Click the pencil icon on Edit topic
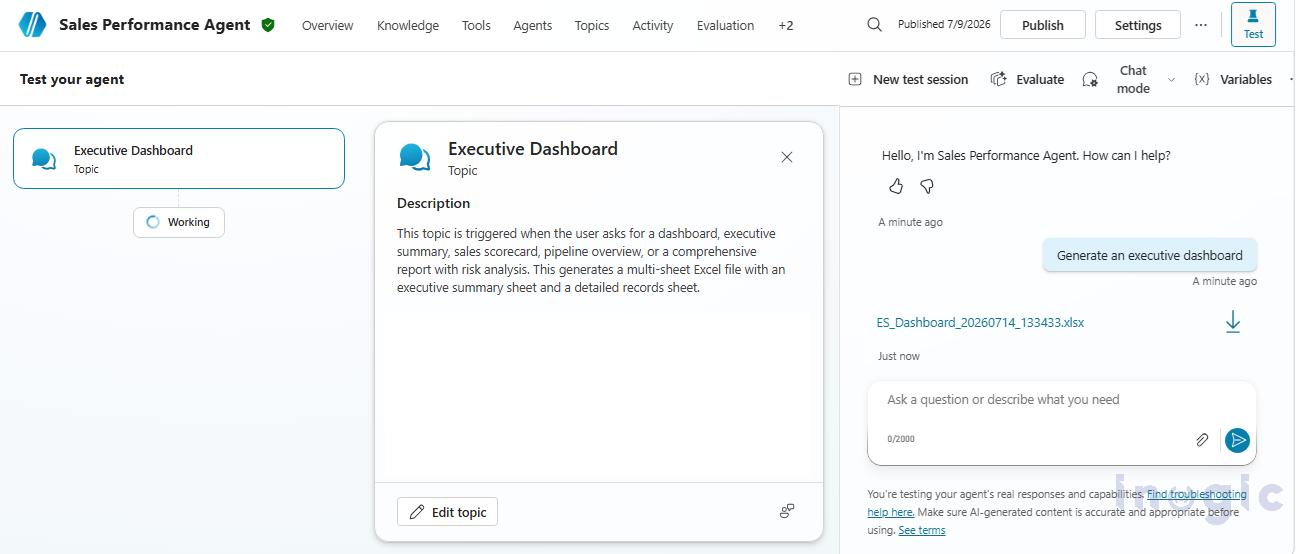The width and height of the screenshot is (1297, 554). [417, 512]
